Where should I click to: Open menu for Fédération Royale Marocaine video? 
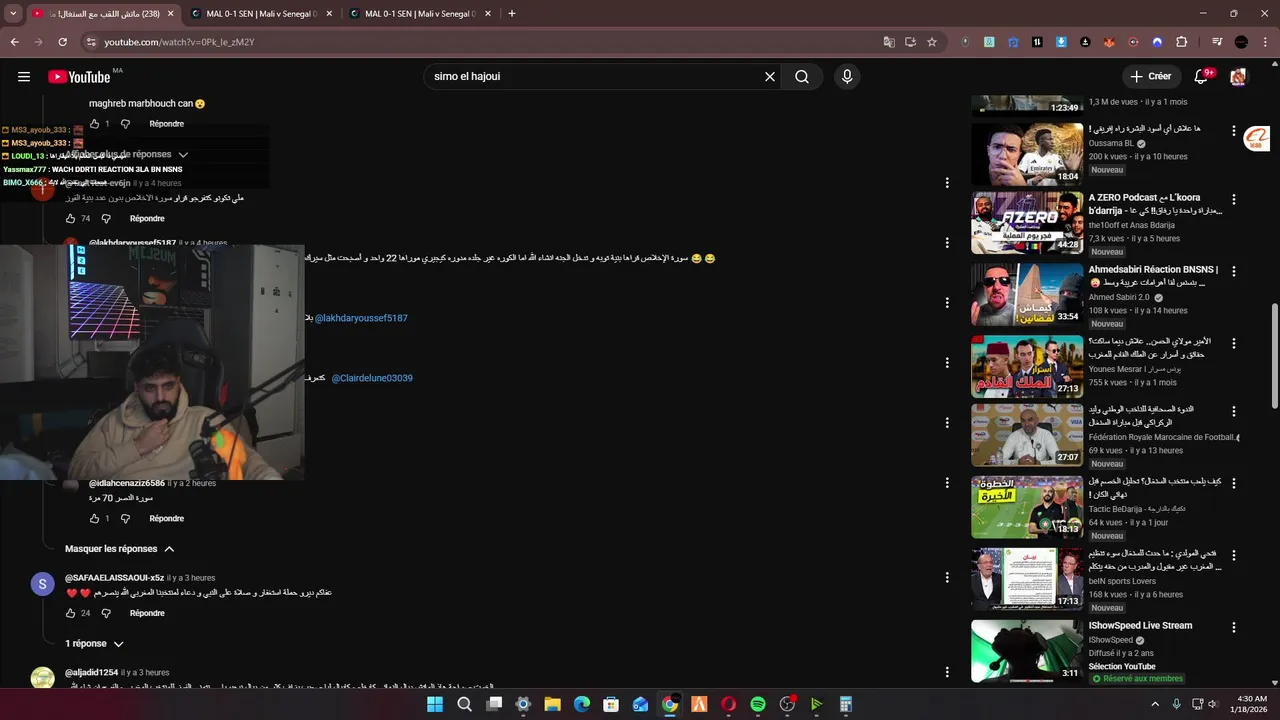pyautogui.click(x=1234, y=411)
